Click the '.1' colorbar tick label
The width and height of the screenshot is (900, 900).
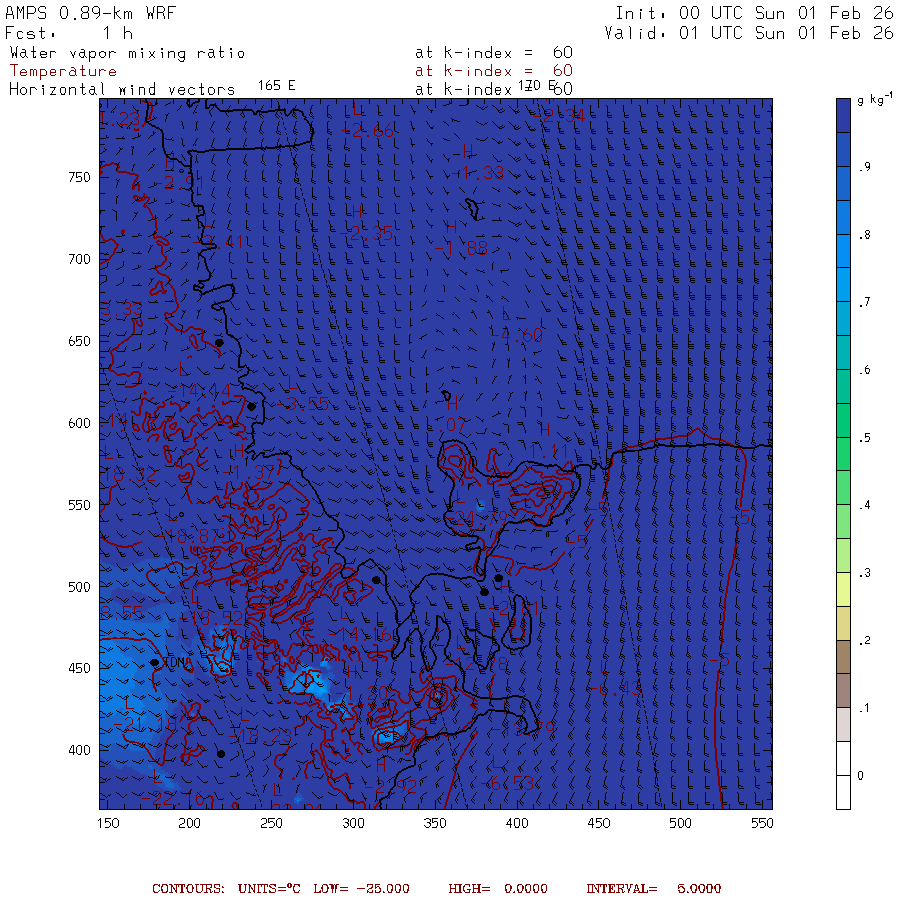pos(865,708)
